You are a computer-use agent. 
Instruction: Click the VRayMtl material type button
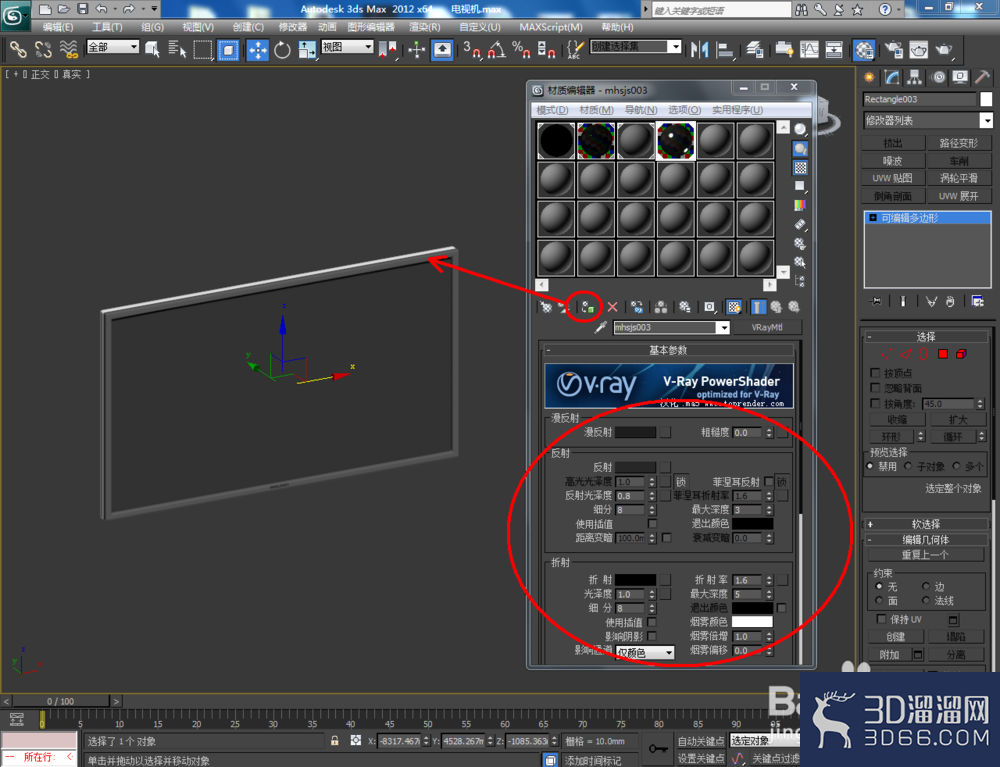coord(767,328)
